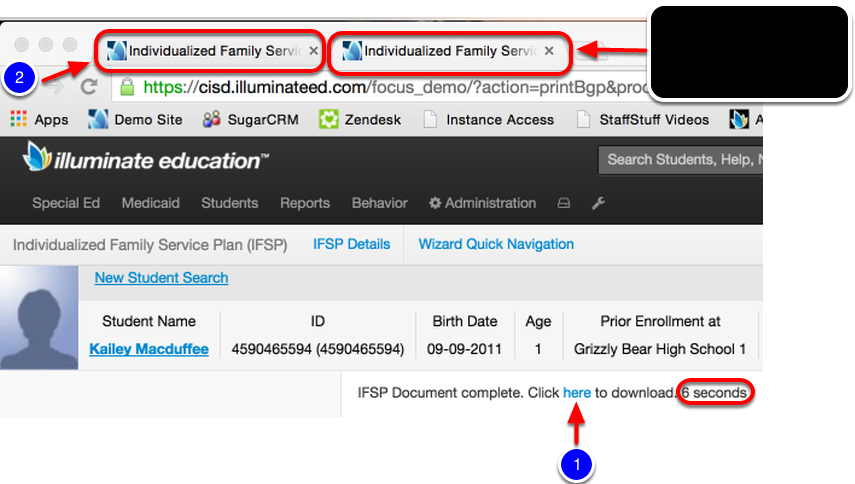Click the printer tray icon in navbar
Screen dimensions: 855x484
pos(564,203)
